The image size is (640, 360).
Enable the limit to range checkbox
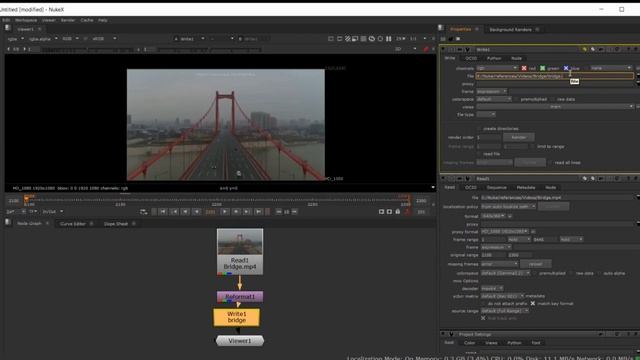coord(533,146)
